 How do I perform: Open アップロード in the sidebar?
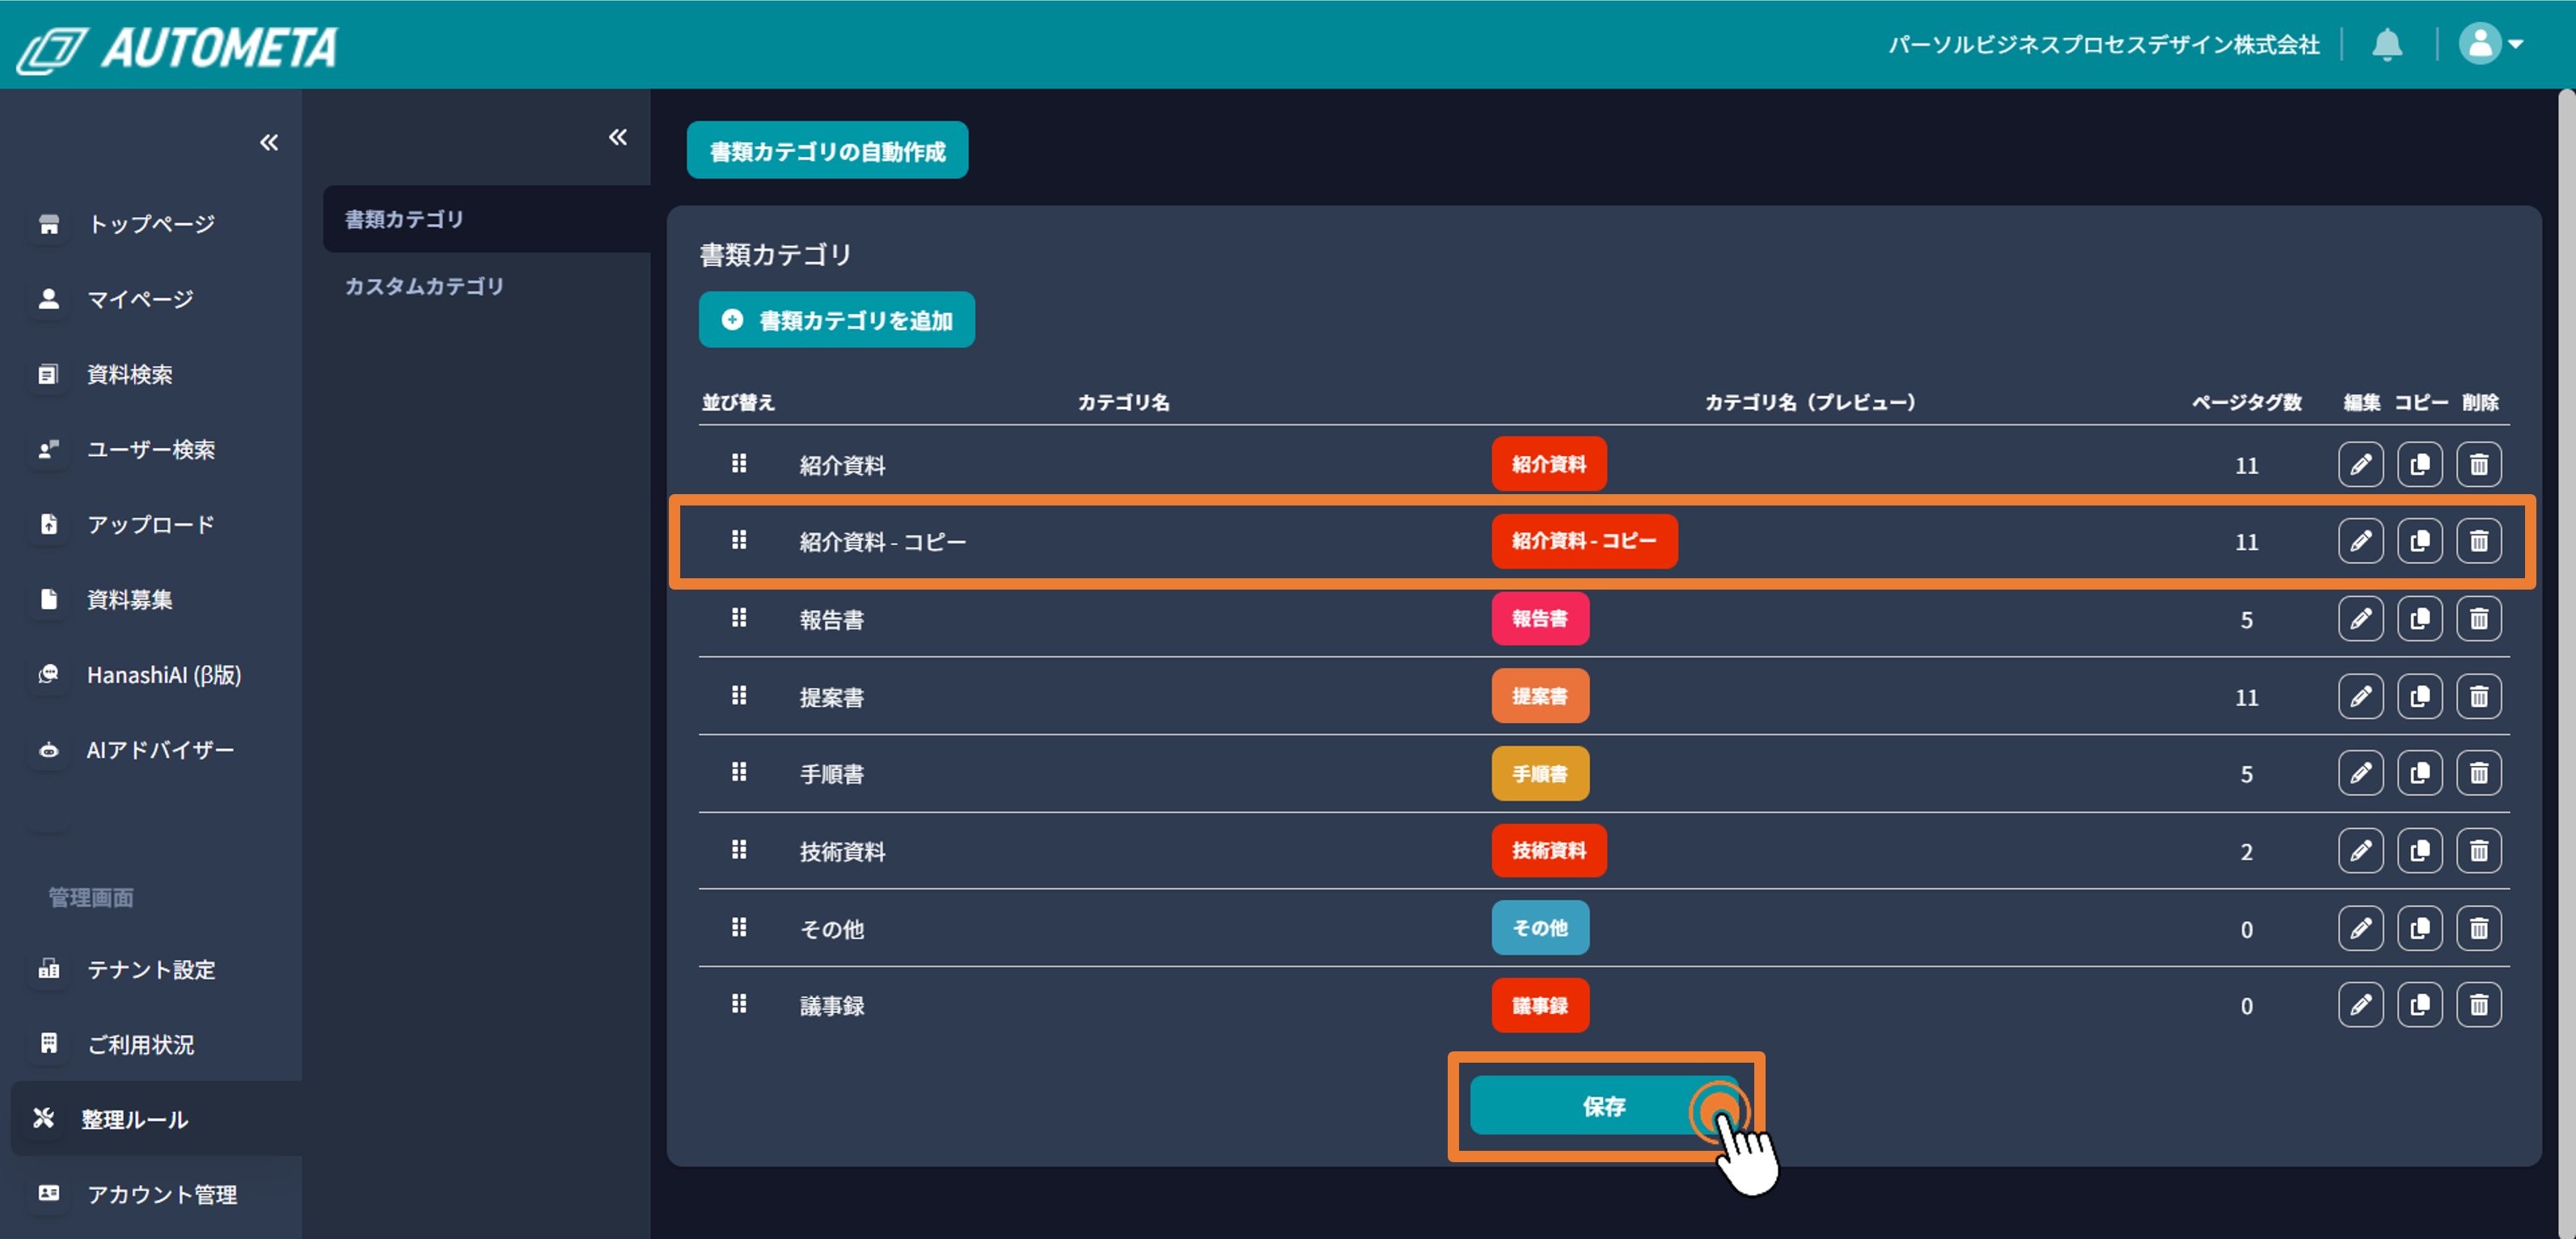[x=151, y=524]
